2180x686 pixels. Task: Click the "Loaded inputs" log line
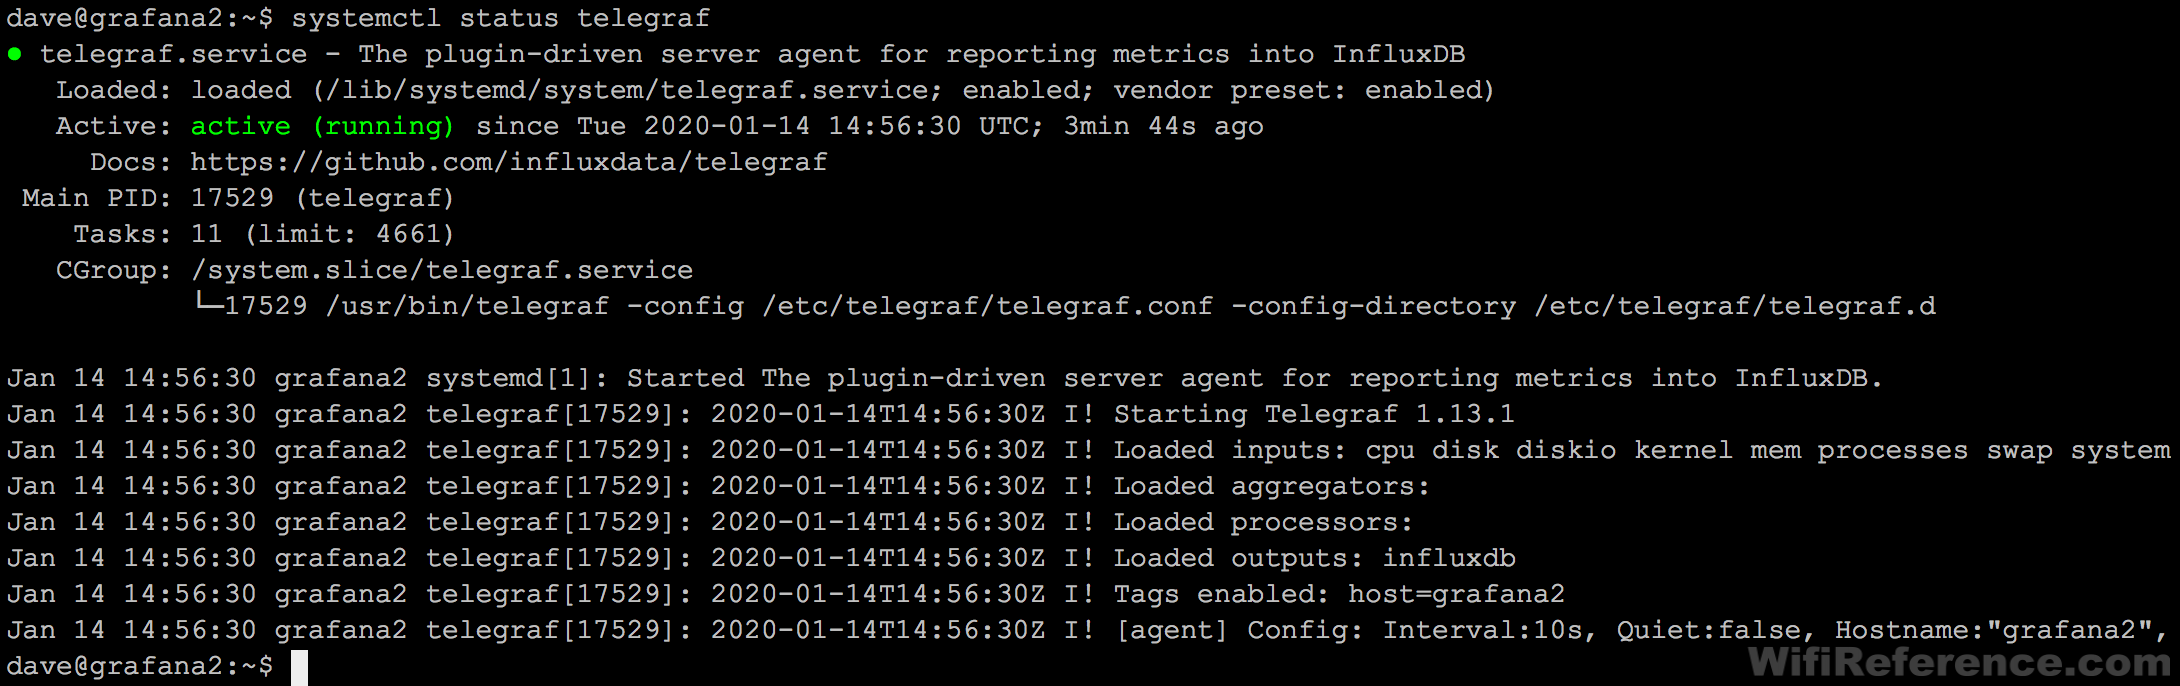[1640, 450]
